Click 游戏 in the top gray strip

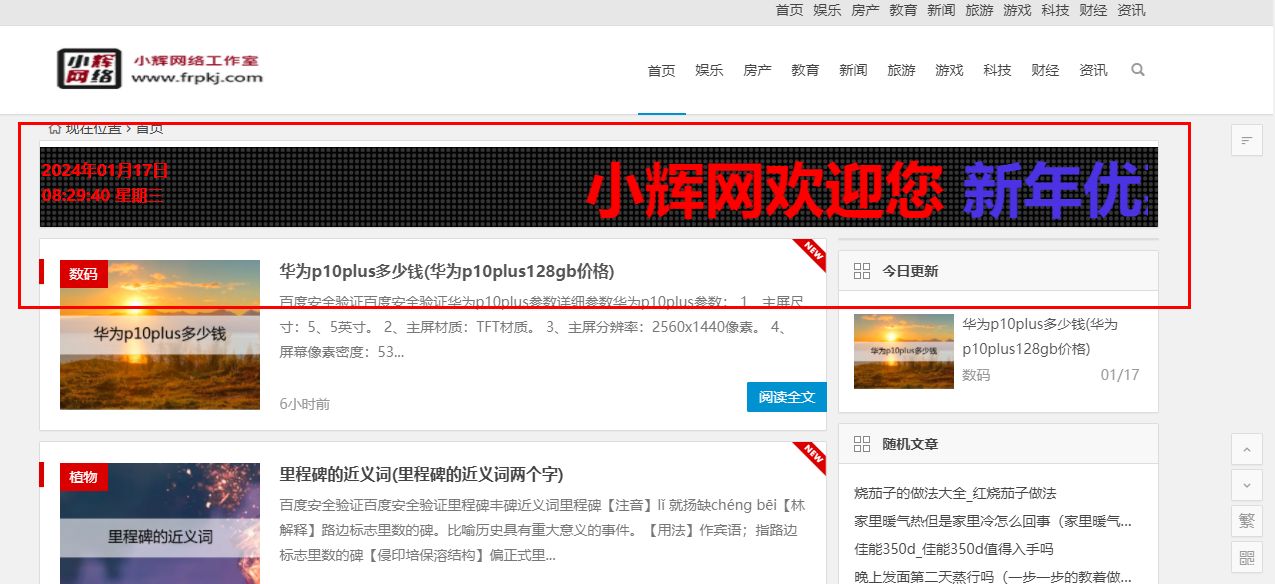tap(1017, 10)
